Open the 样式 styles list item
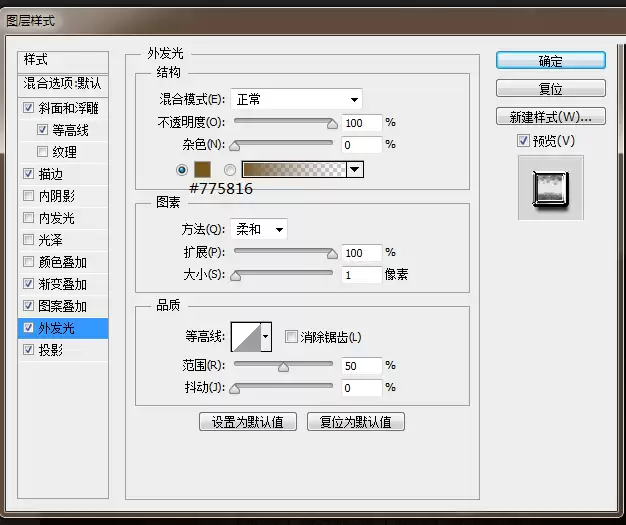Image resolution: width=626 pixels, height=525 pixels. click(x=63, y=61)
